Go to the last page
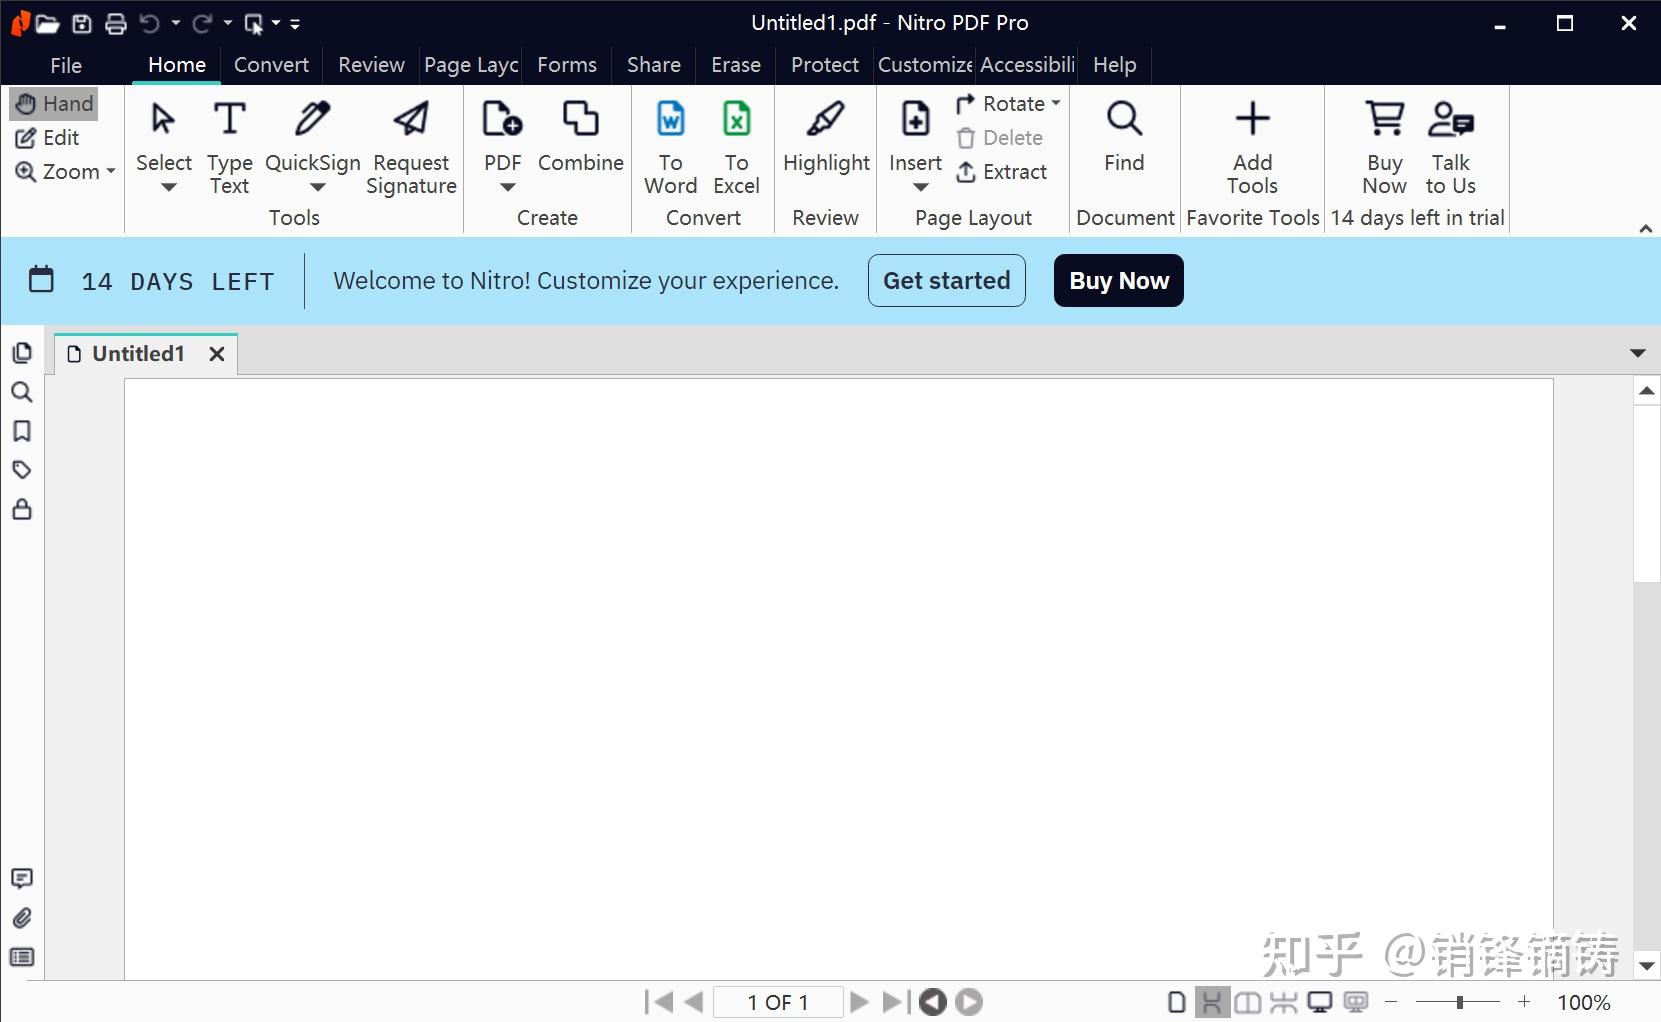 [895, 1002]
